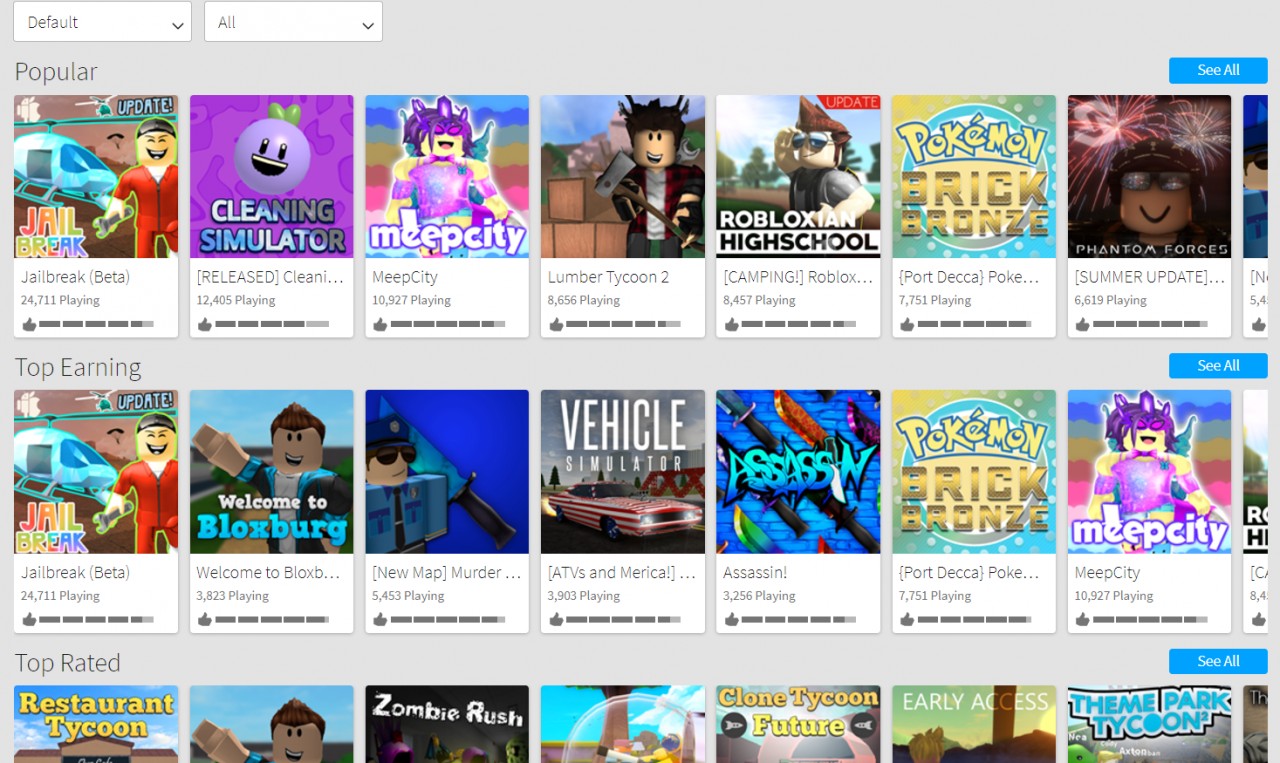Screen dimensions: 1280x763
Task: Click "[RELEASED] Cleani…" game title
Action: point(270,277)
